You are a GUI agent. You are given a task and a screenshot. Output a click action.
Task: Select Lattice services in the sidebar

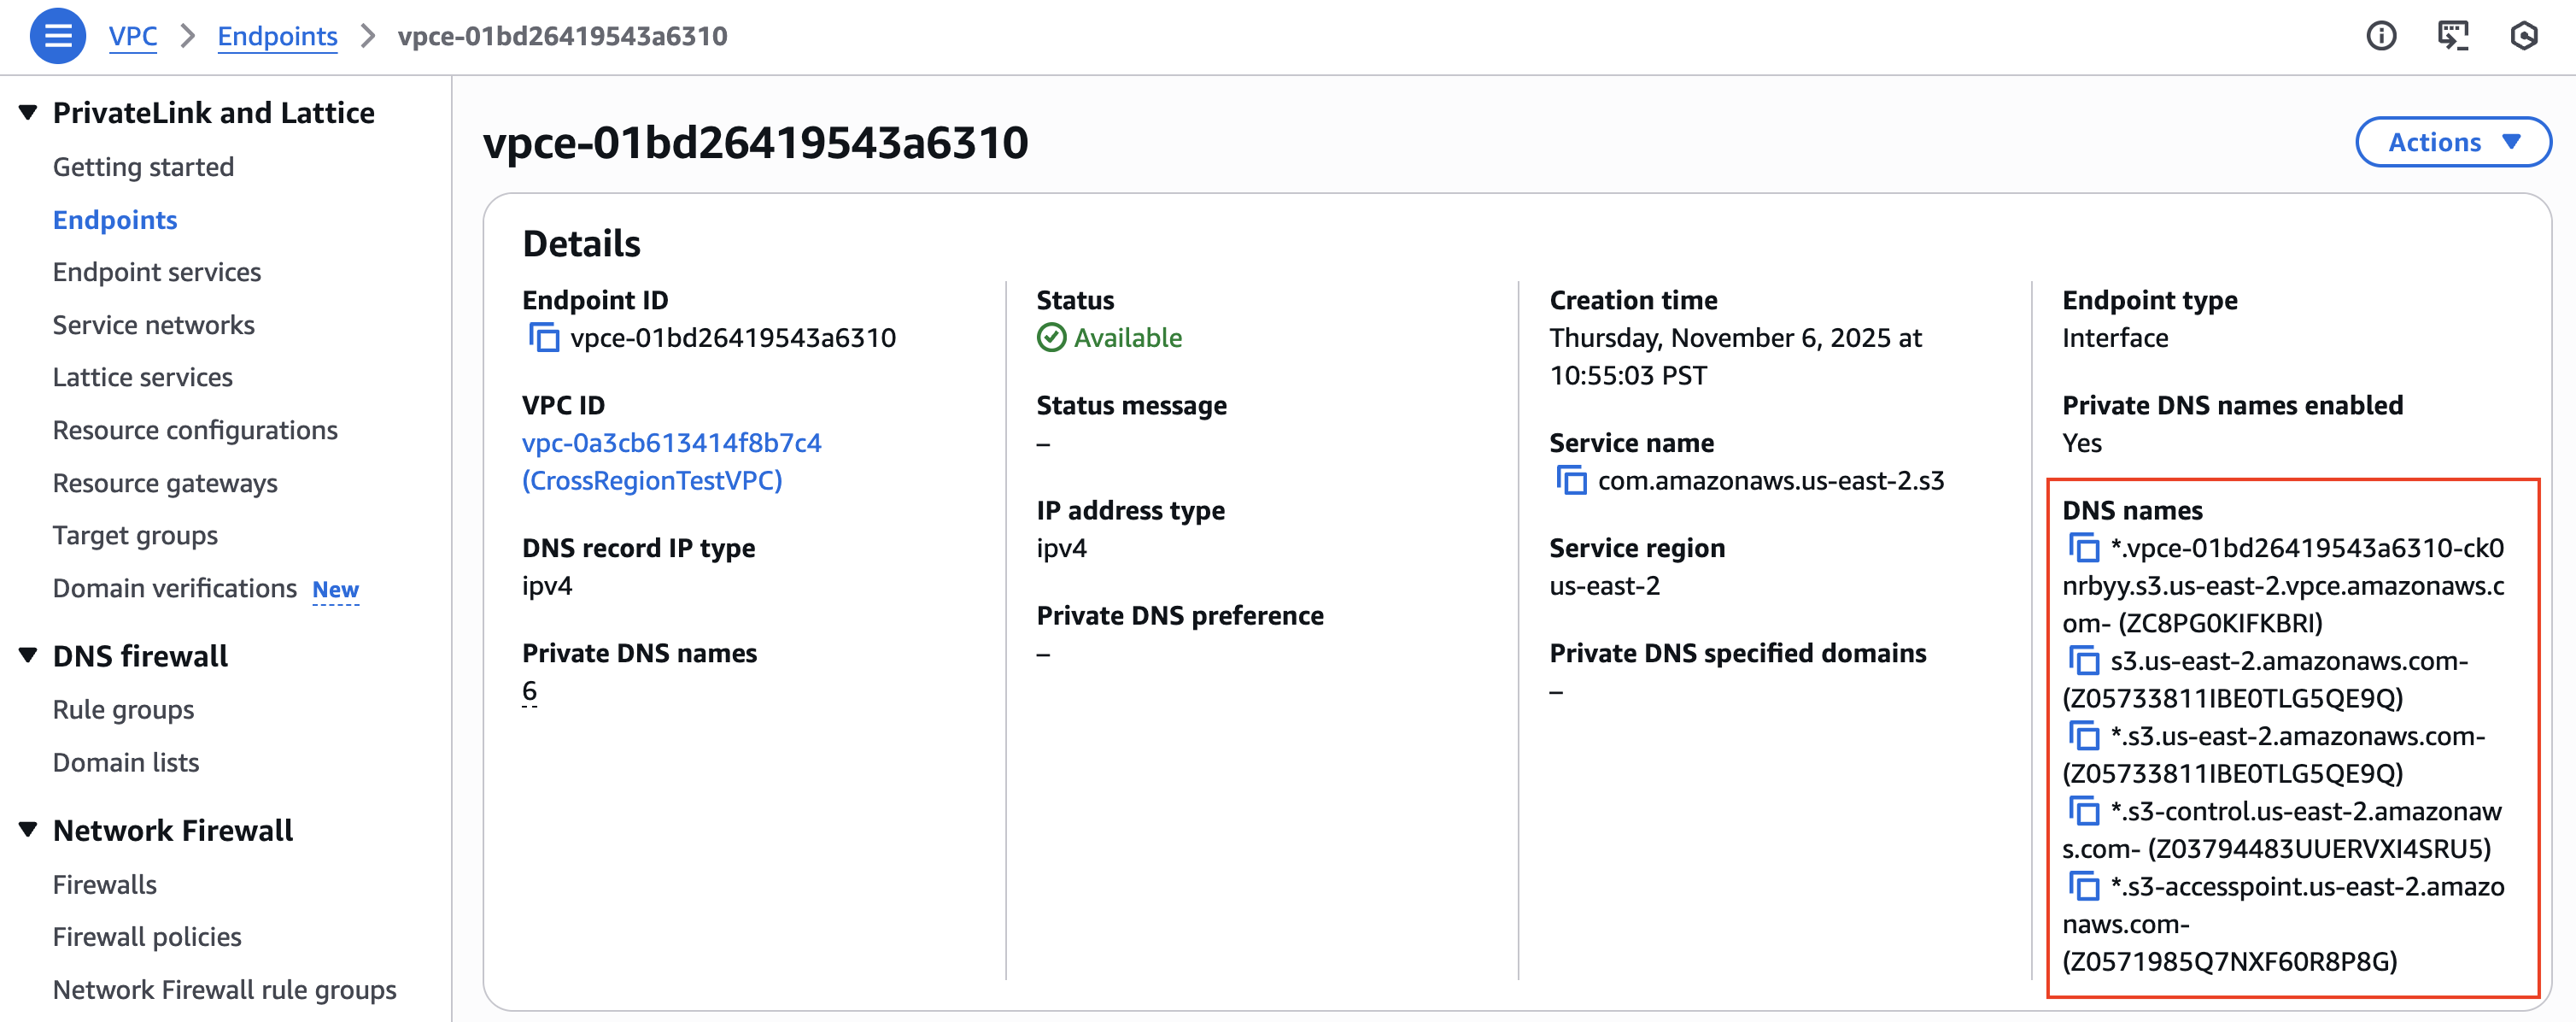tap(142, 377)
